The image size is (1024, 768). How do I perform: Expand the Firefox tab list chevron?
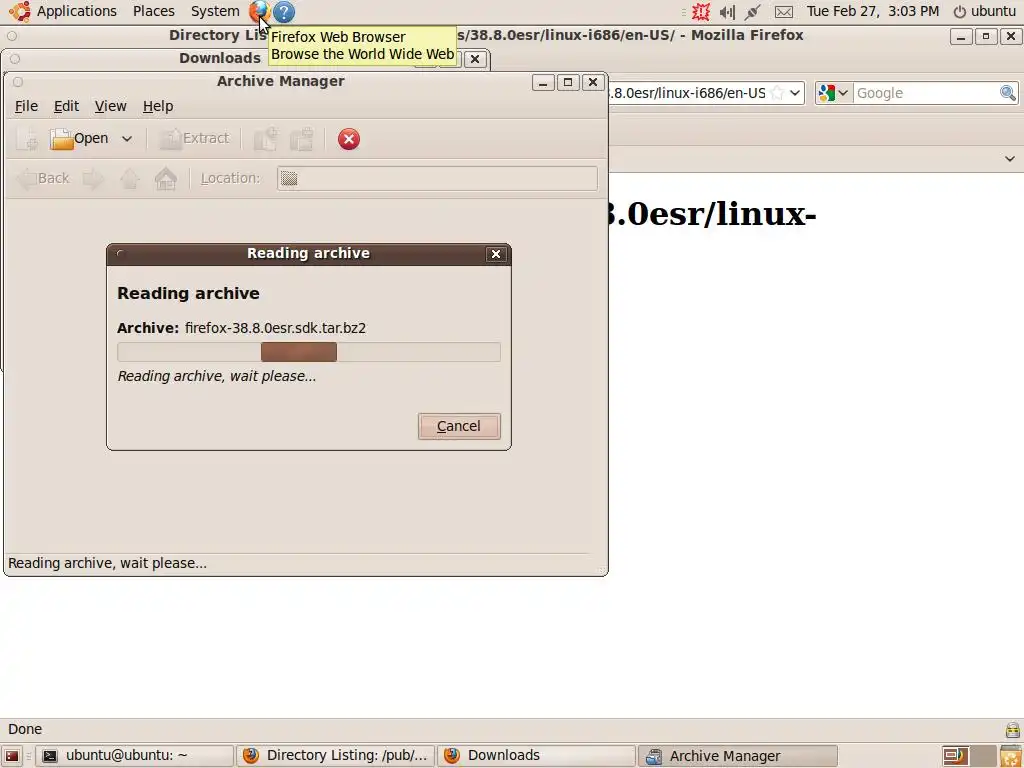click(x=1010, y=159)
